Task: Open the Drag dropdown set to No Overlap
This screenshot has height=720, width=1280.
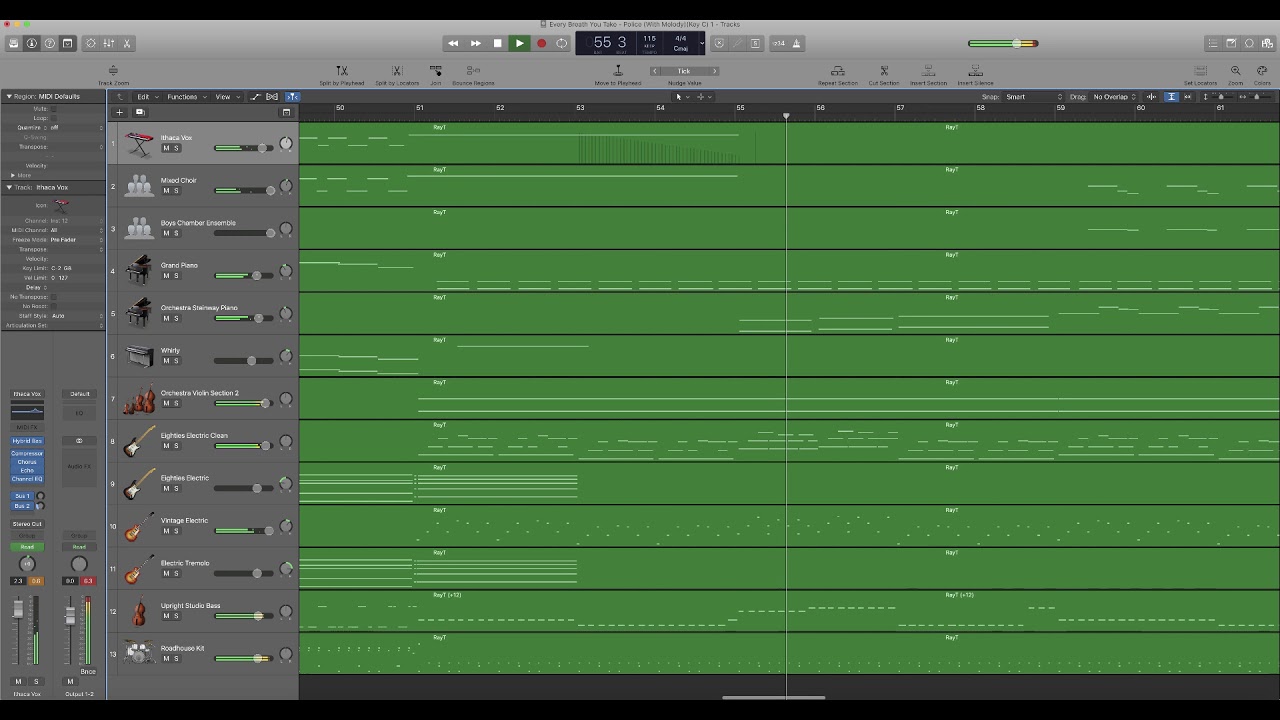Action: click(1114, 97)
